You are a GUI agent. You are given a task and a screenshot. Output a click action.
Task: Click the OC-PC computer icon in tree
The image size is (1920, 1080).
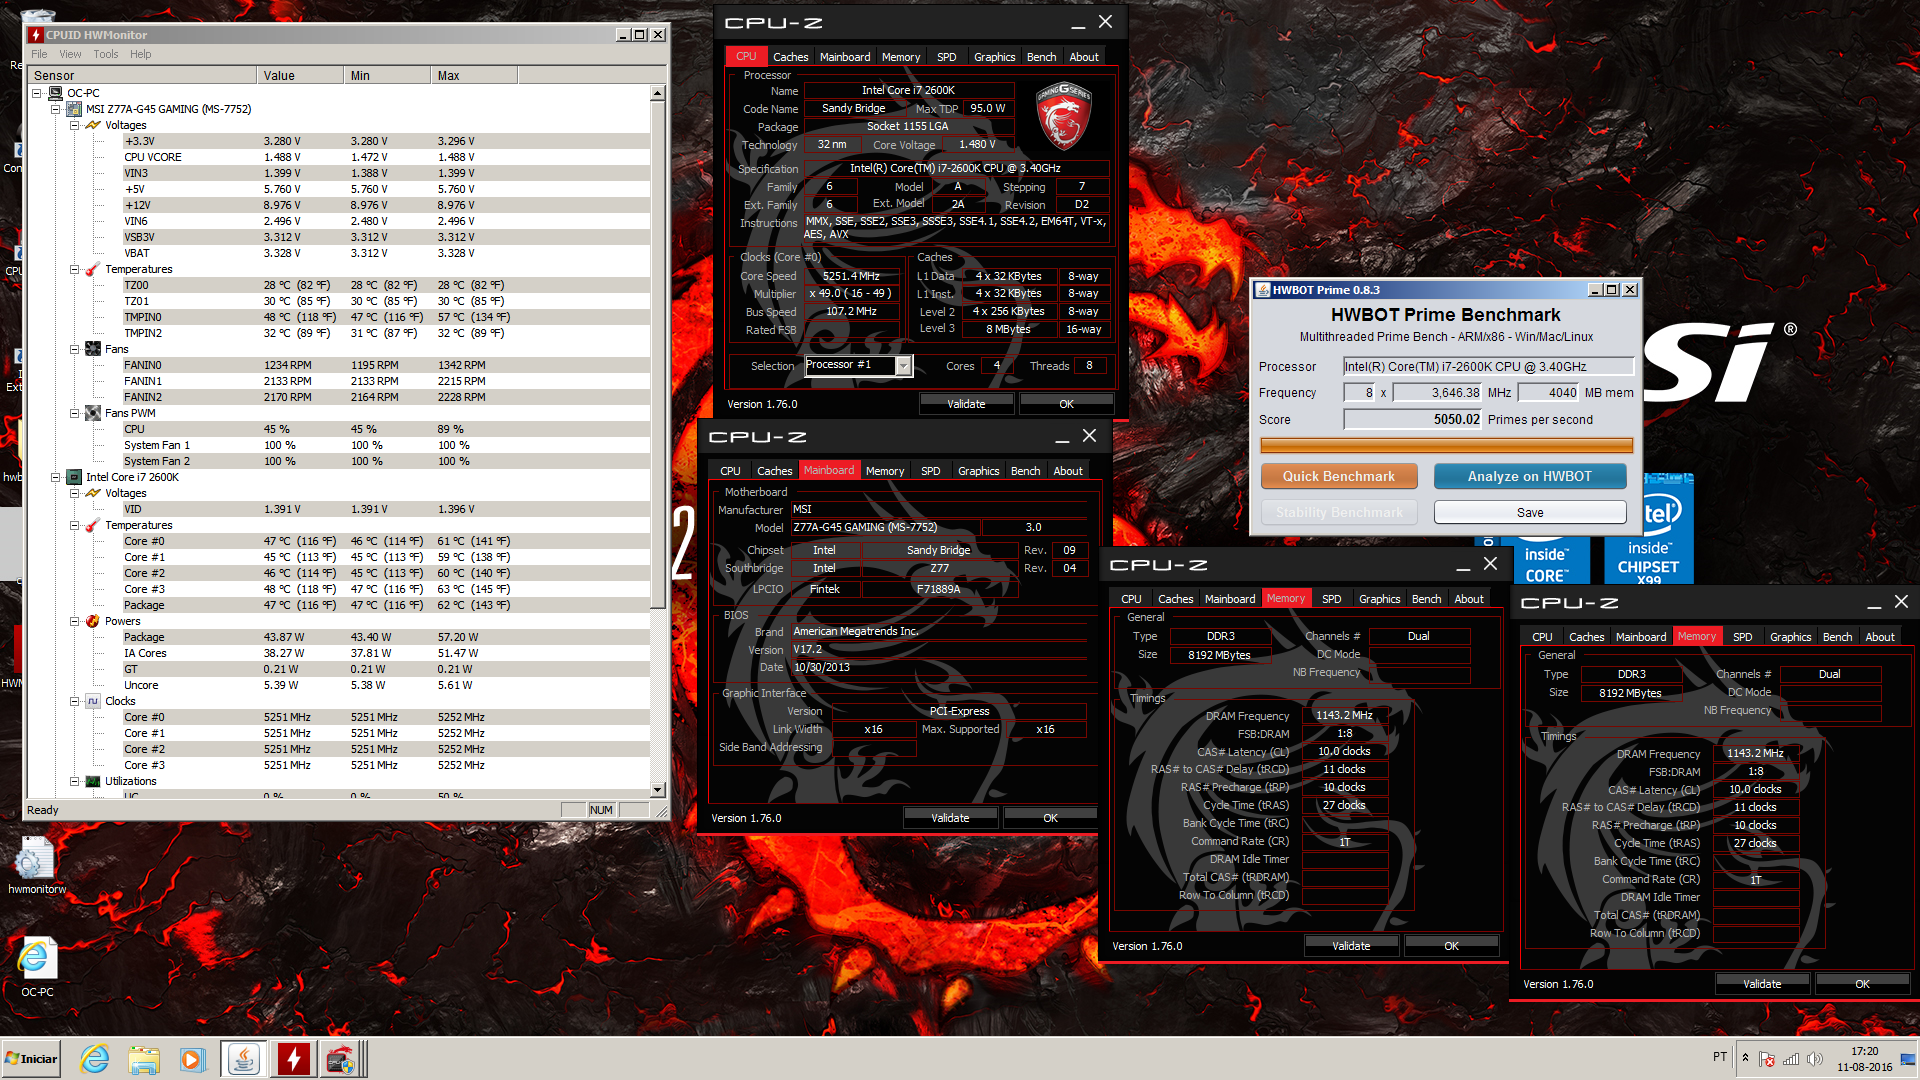[x=56, y=93]
